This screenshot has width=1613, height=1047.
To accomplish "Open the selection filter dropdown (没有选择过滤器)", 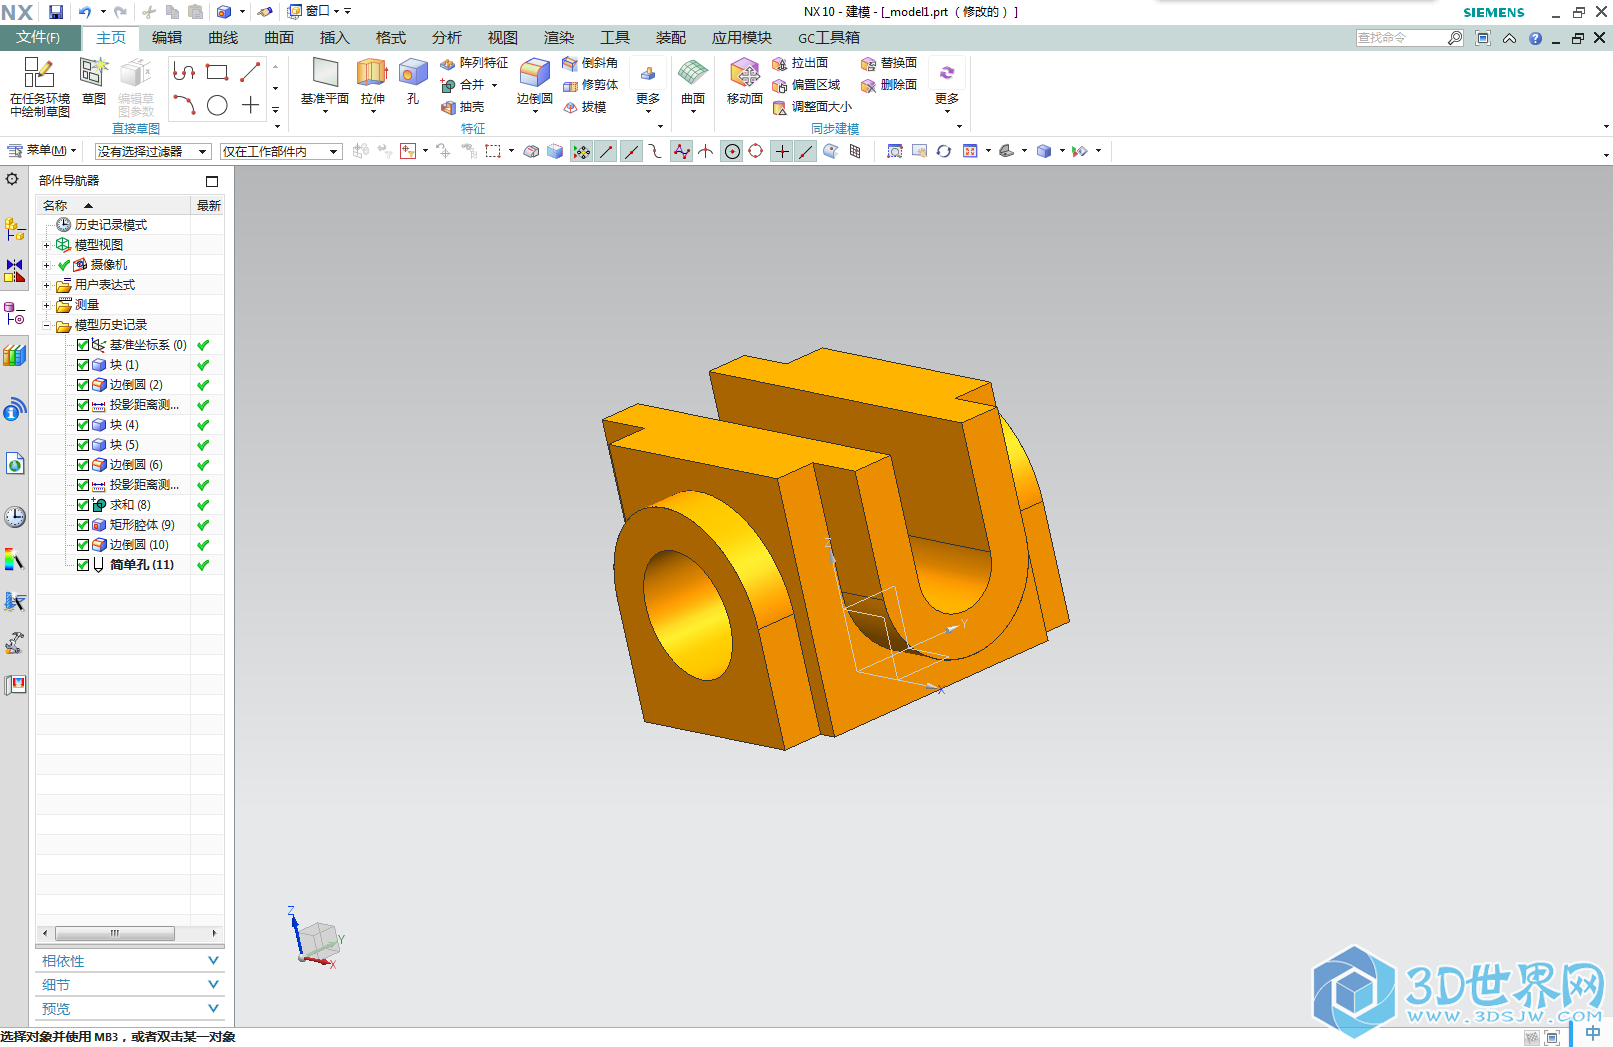I will [x=153, y=151].
